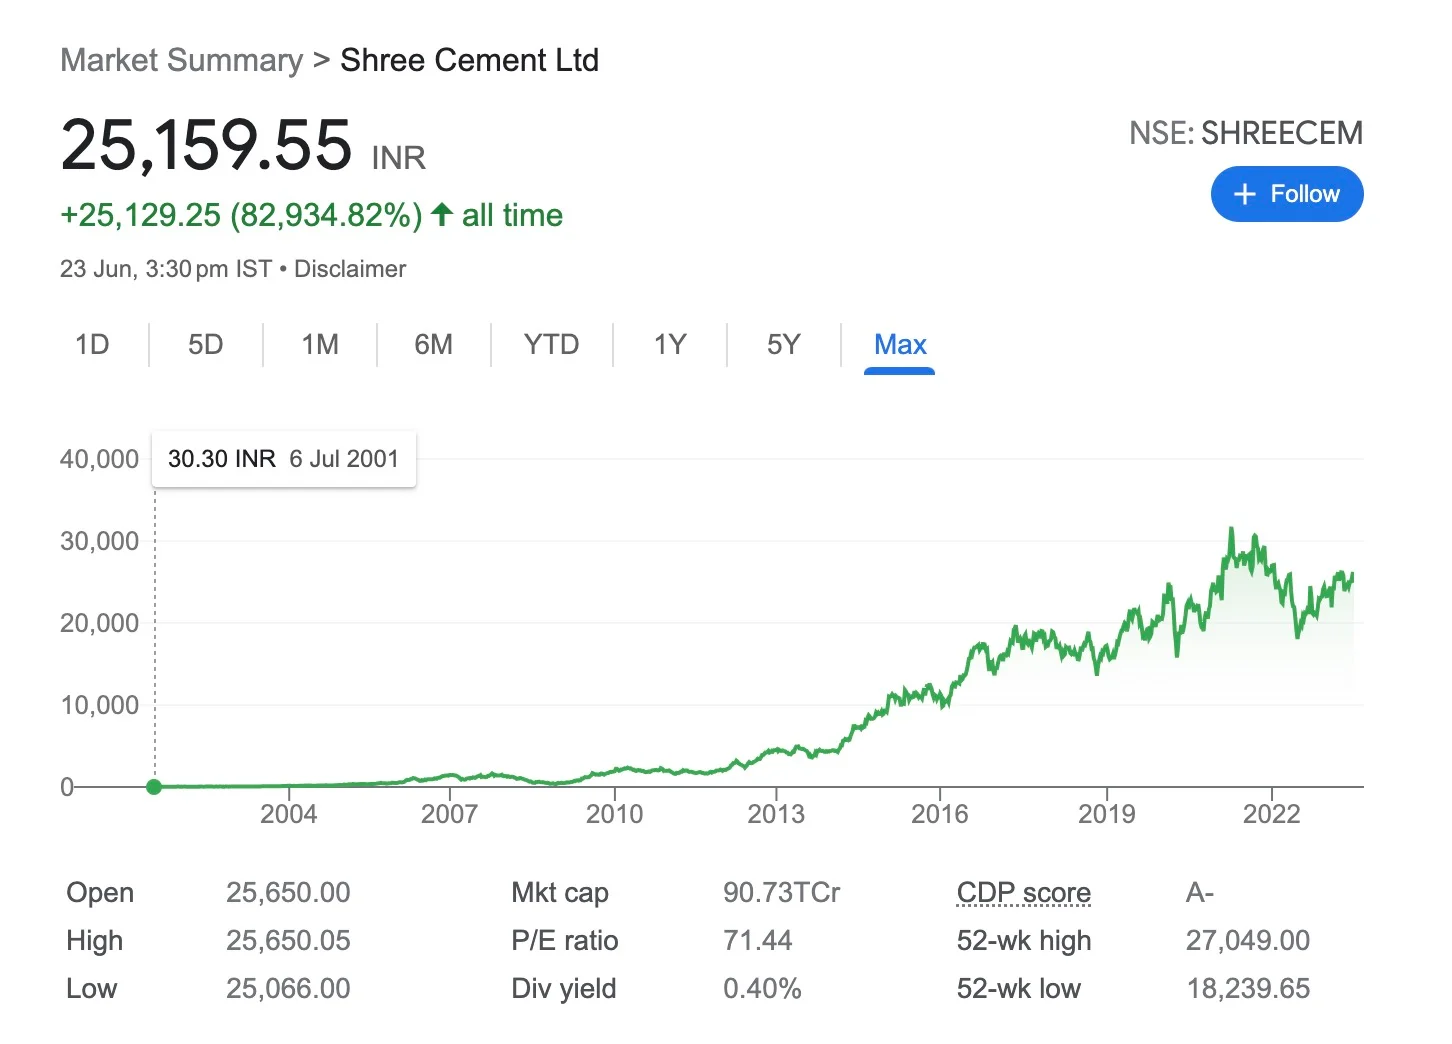Click the Div yield label
This screenshot has width=1452, height=1044.
point(564,988)
